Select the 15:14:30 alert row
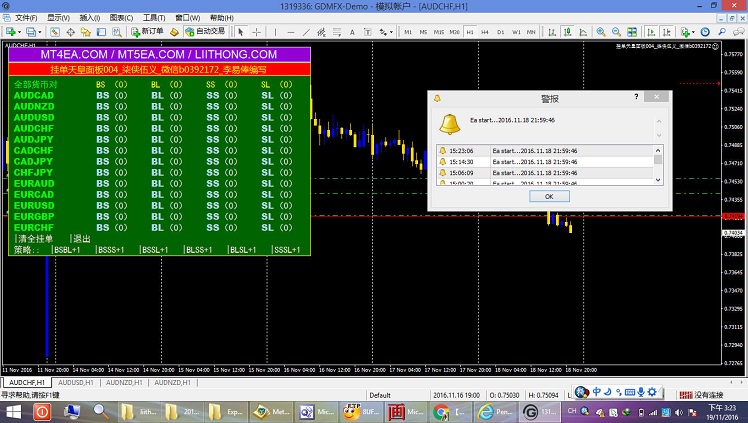 coord(545,162)
